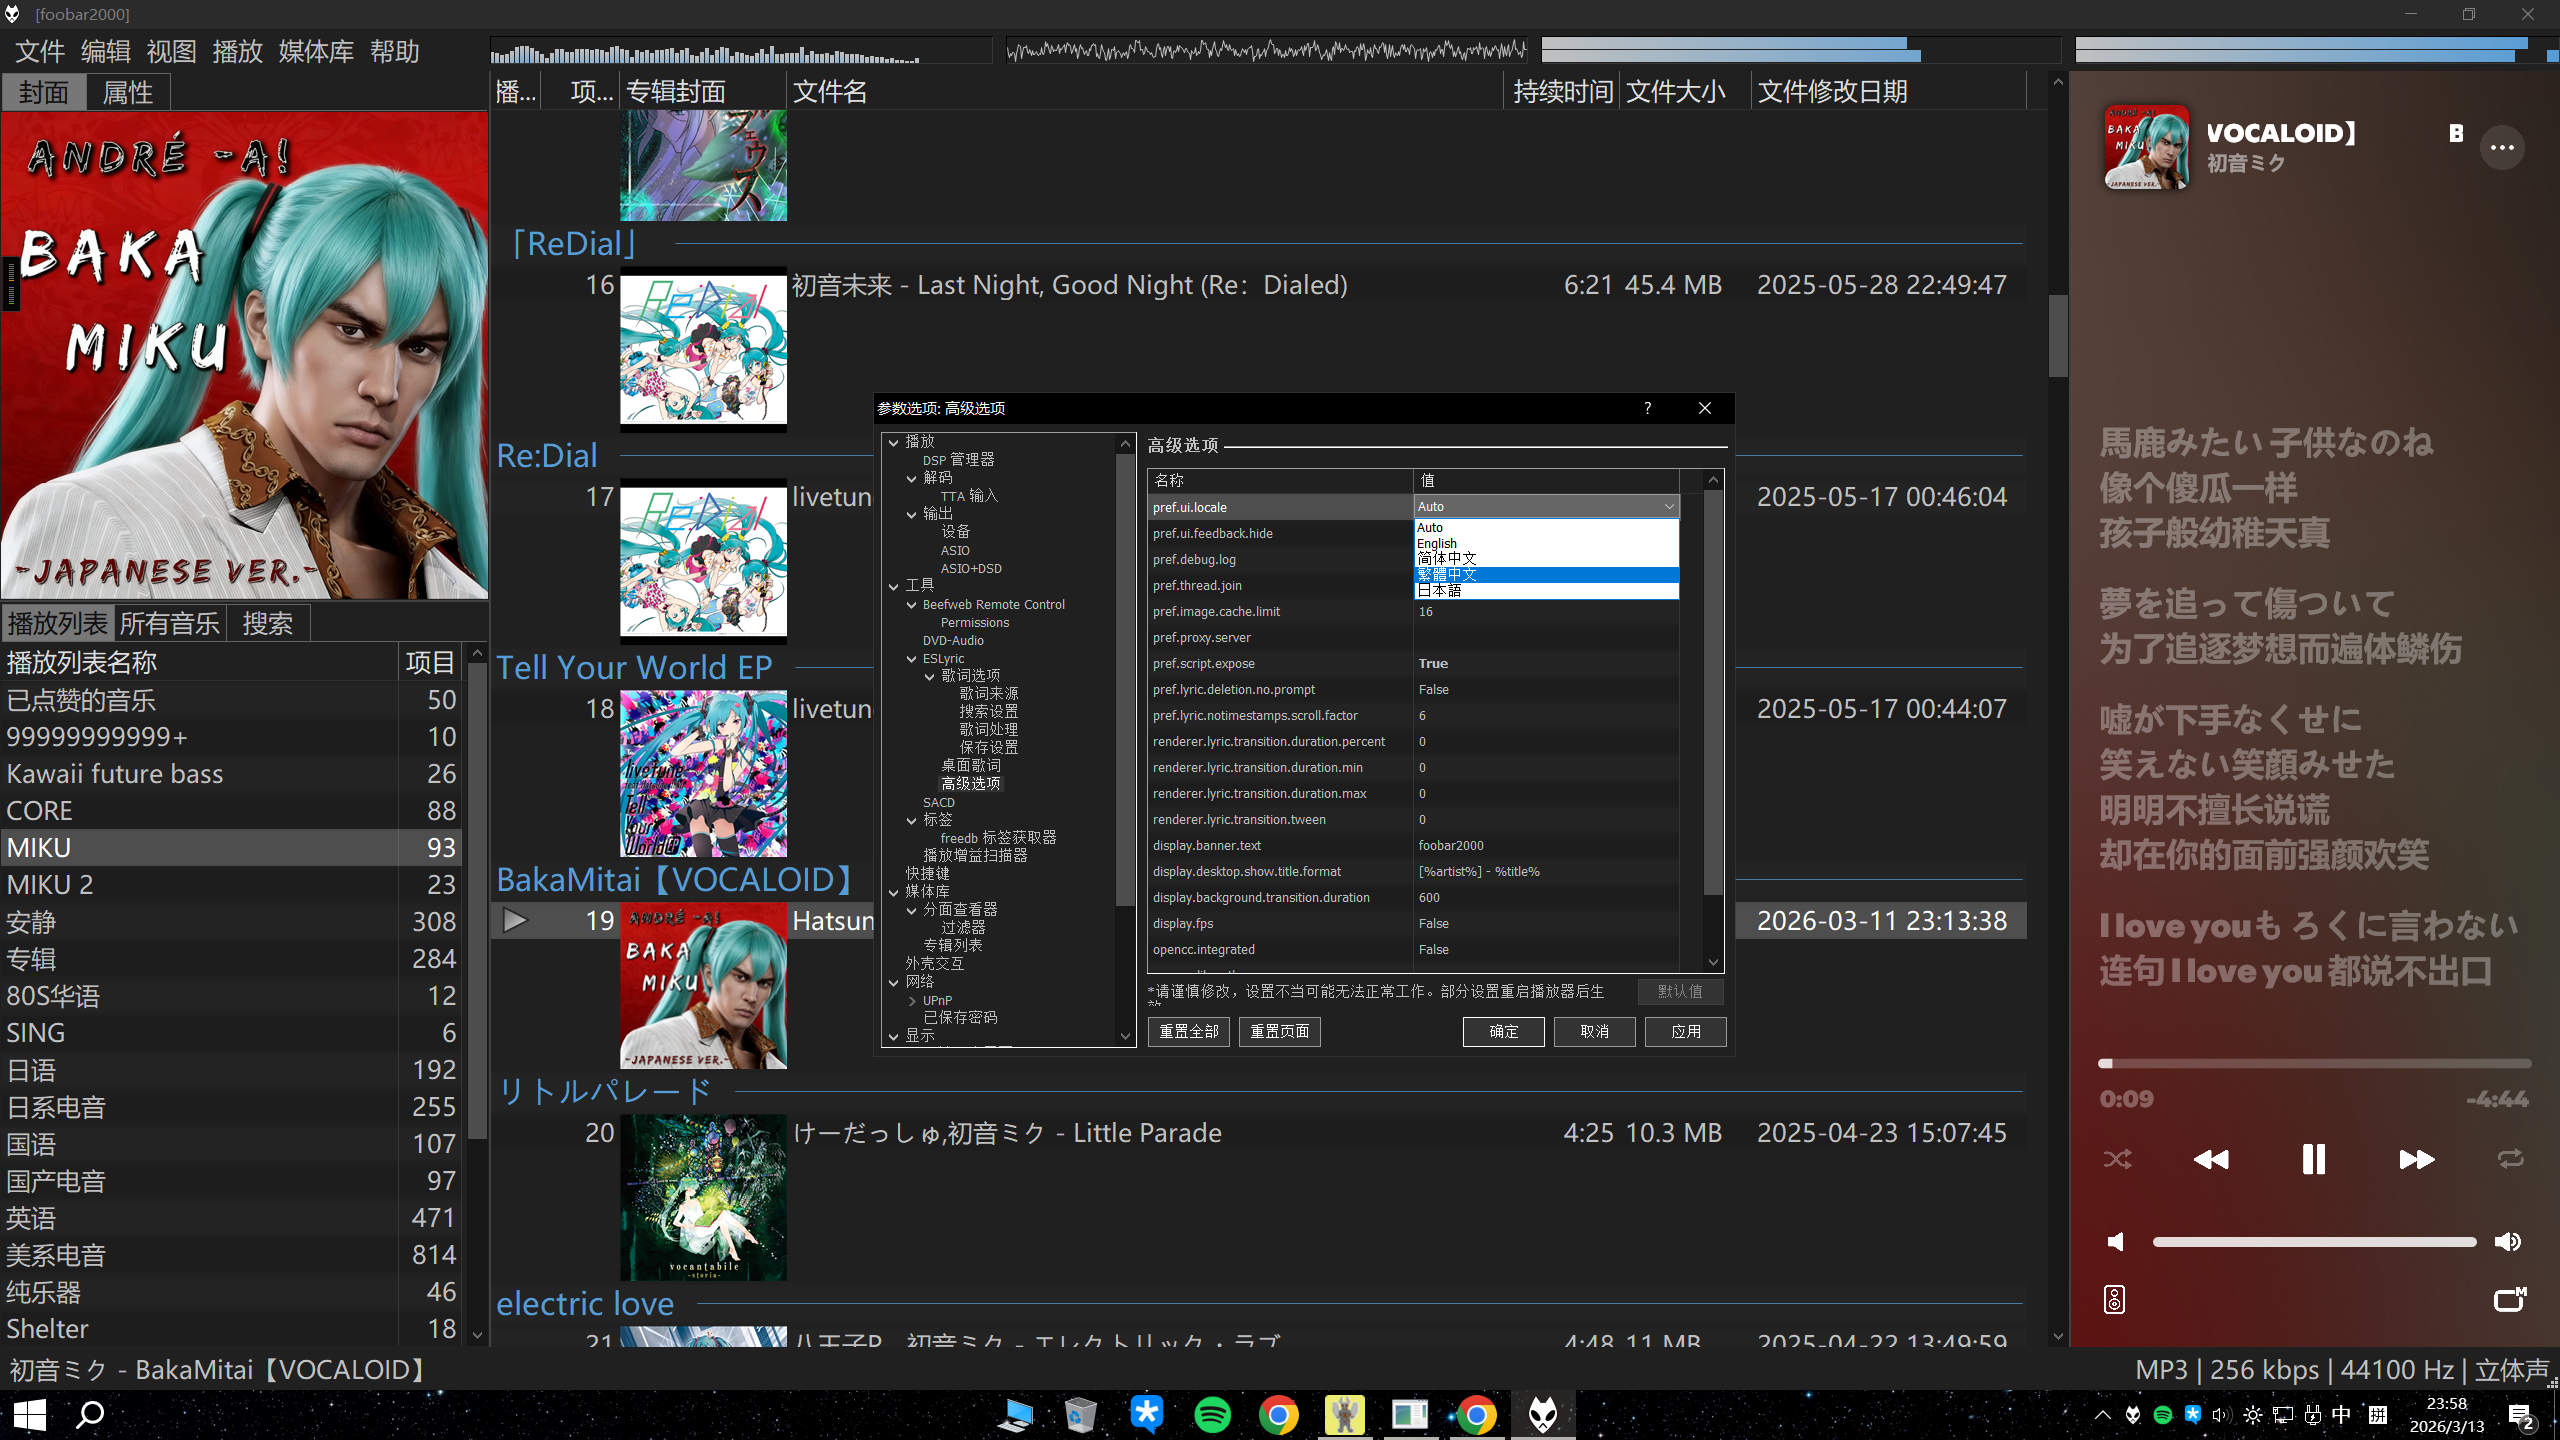
Task: Toggle pref.script.expose True value
Action: (x=1433, y=664)
